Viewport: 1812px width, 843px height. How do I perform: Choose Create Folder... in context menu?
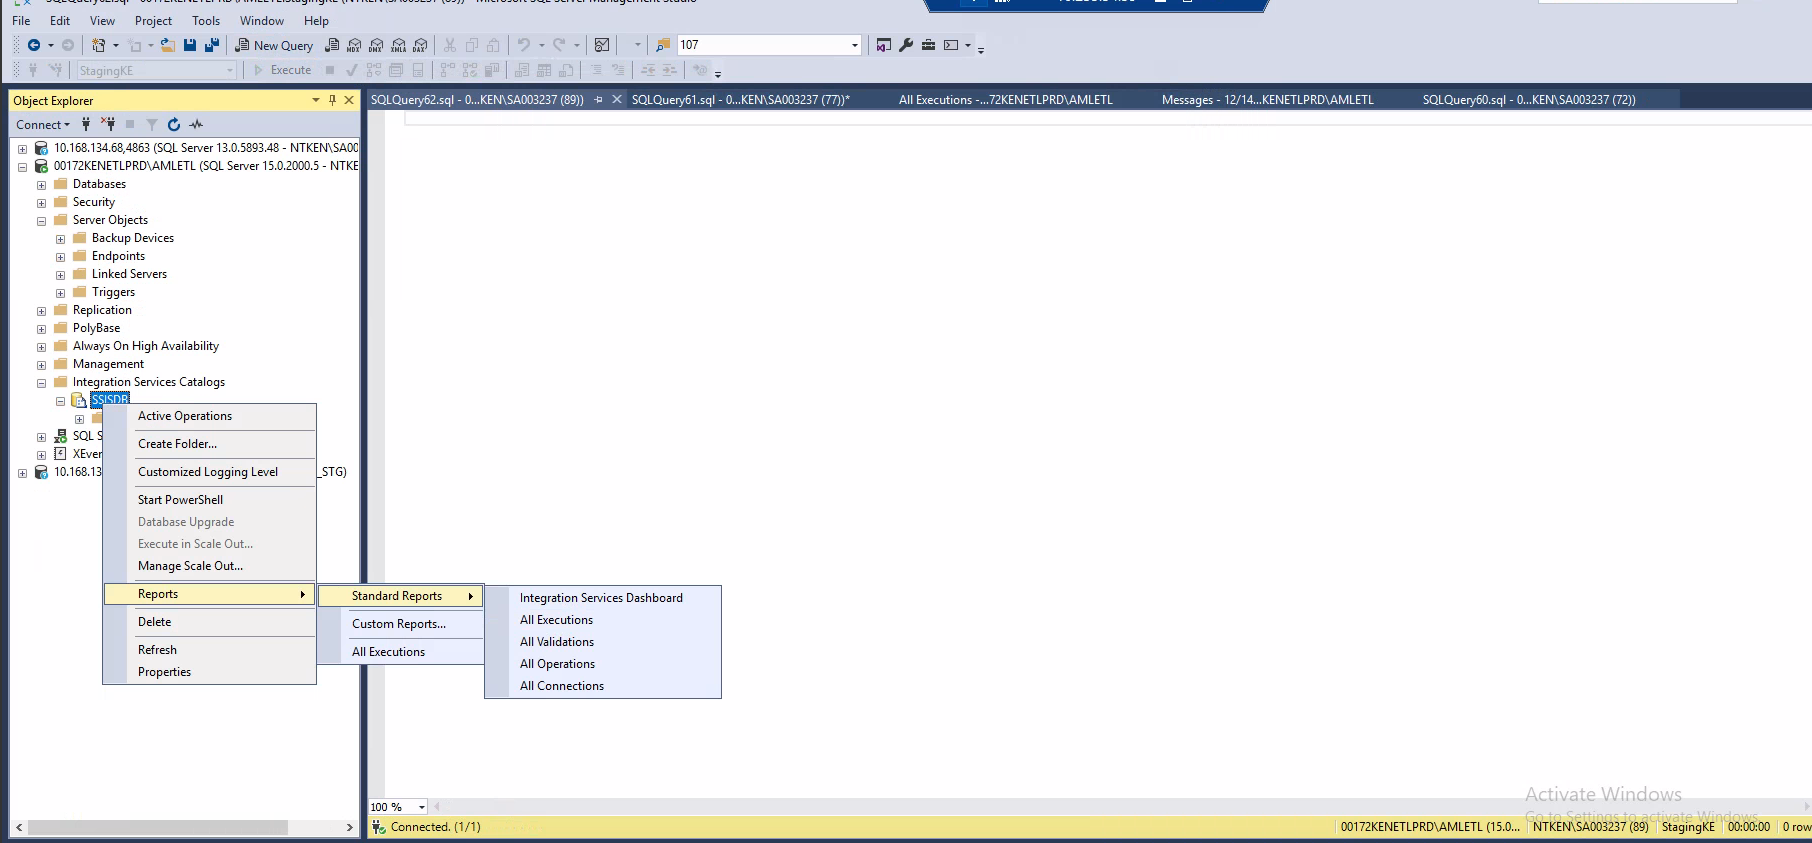tap(210, 444)
